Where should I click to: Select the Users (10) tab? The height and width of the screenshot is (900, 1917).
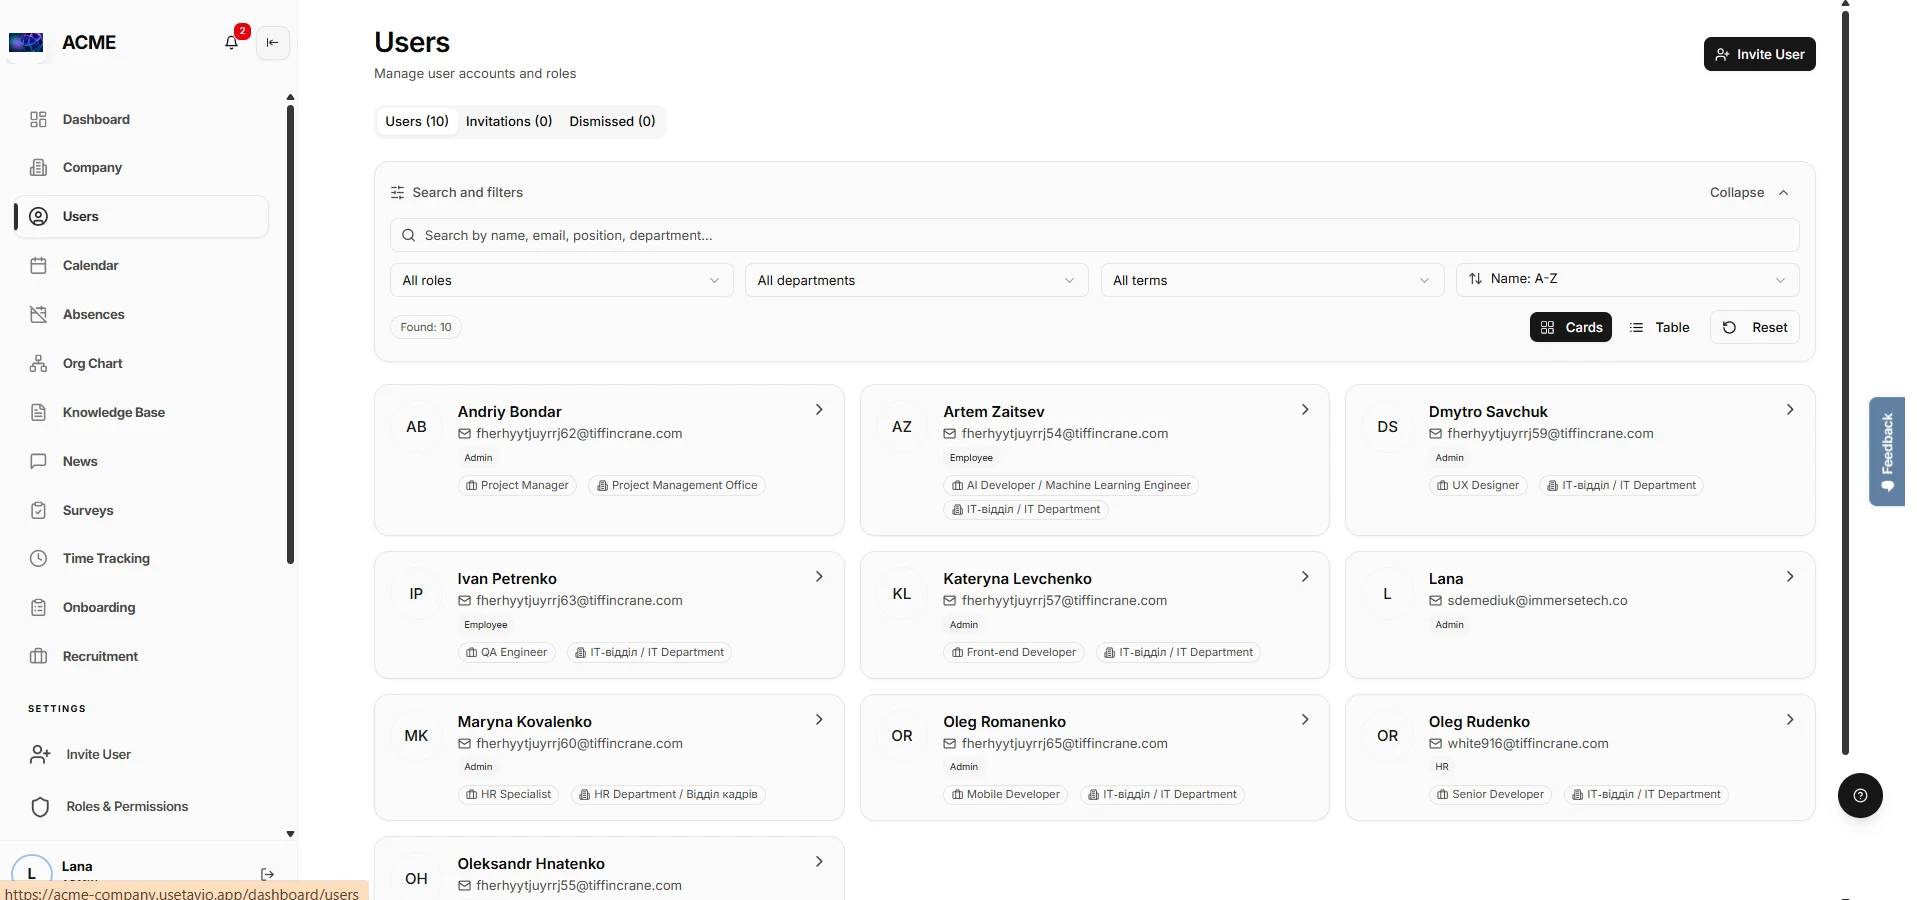[x=417, y=121]
